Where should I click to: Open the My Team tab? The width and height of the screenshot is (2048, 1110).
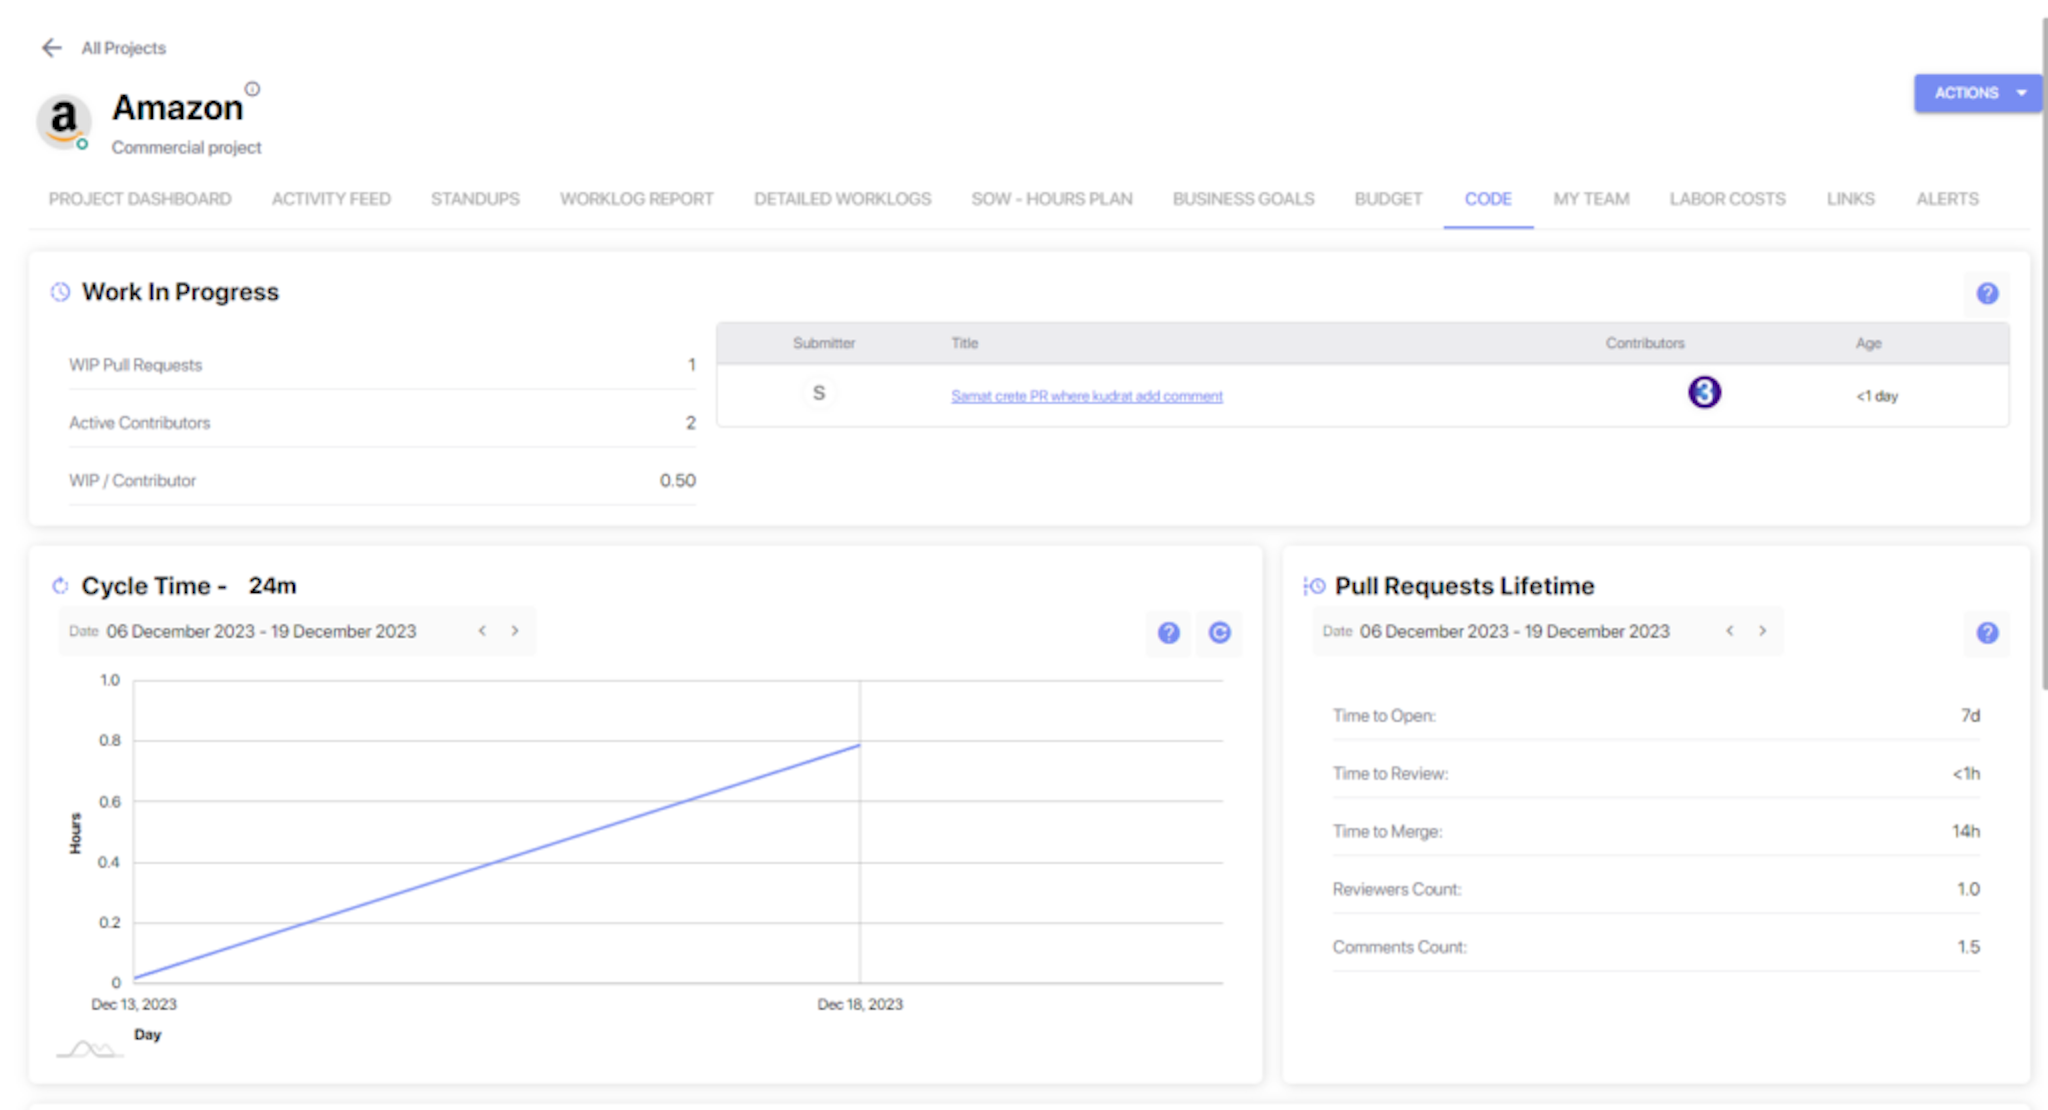(x=1591, y=199)
